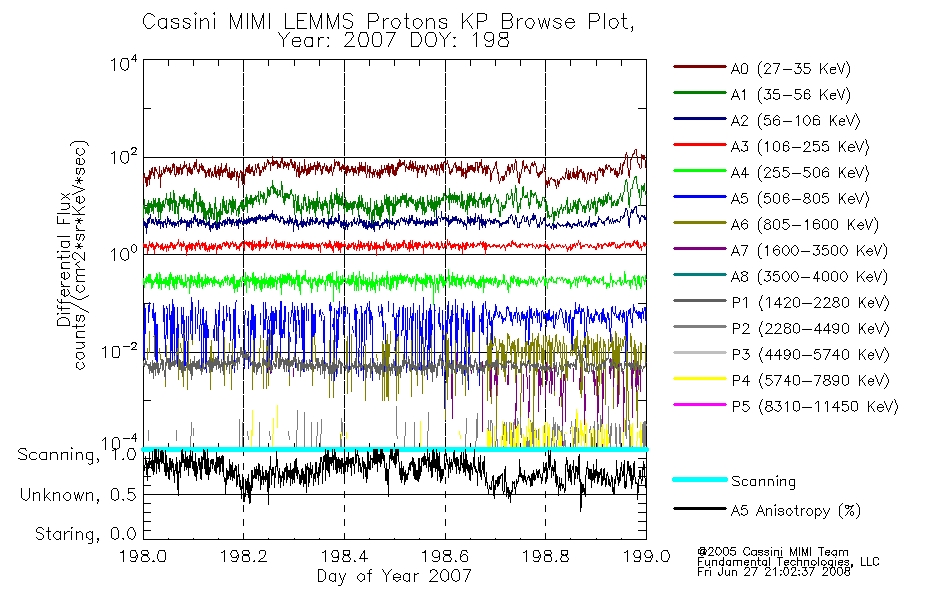
Task: Click the Staring, 0.0 axis label
Action: [85, 534]
